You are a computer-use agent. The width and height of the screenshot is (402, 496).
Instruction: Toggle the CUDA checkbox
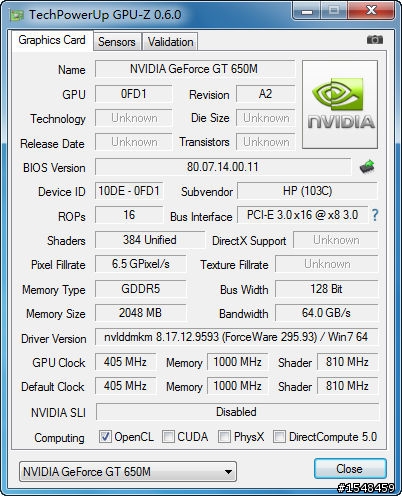coord(168,436)
